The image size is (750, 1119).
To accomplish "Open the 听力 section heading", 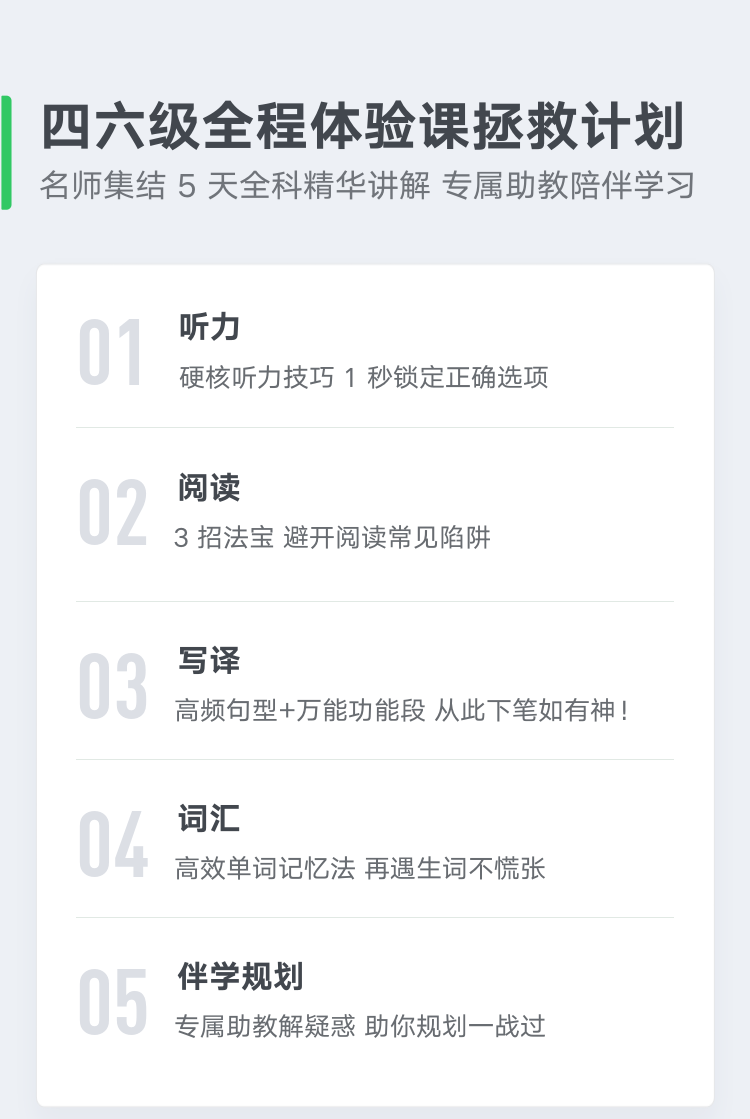I will [209, 327].
